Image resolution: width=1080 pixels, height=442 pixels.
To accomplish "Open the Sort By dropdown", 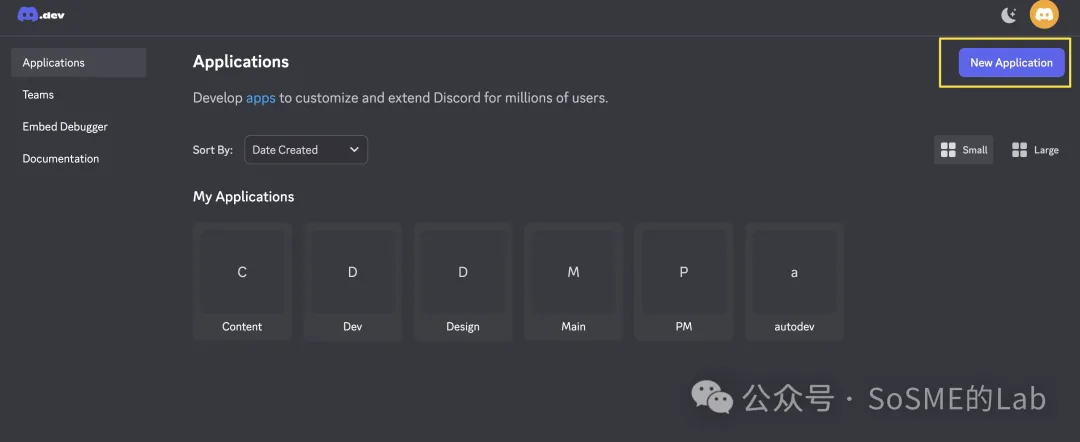I will 305,150.
